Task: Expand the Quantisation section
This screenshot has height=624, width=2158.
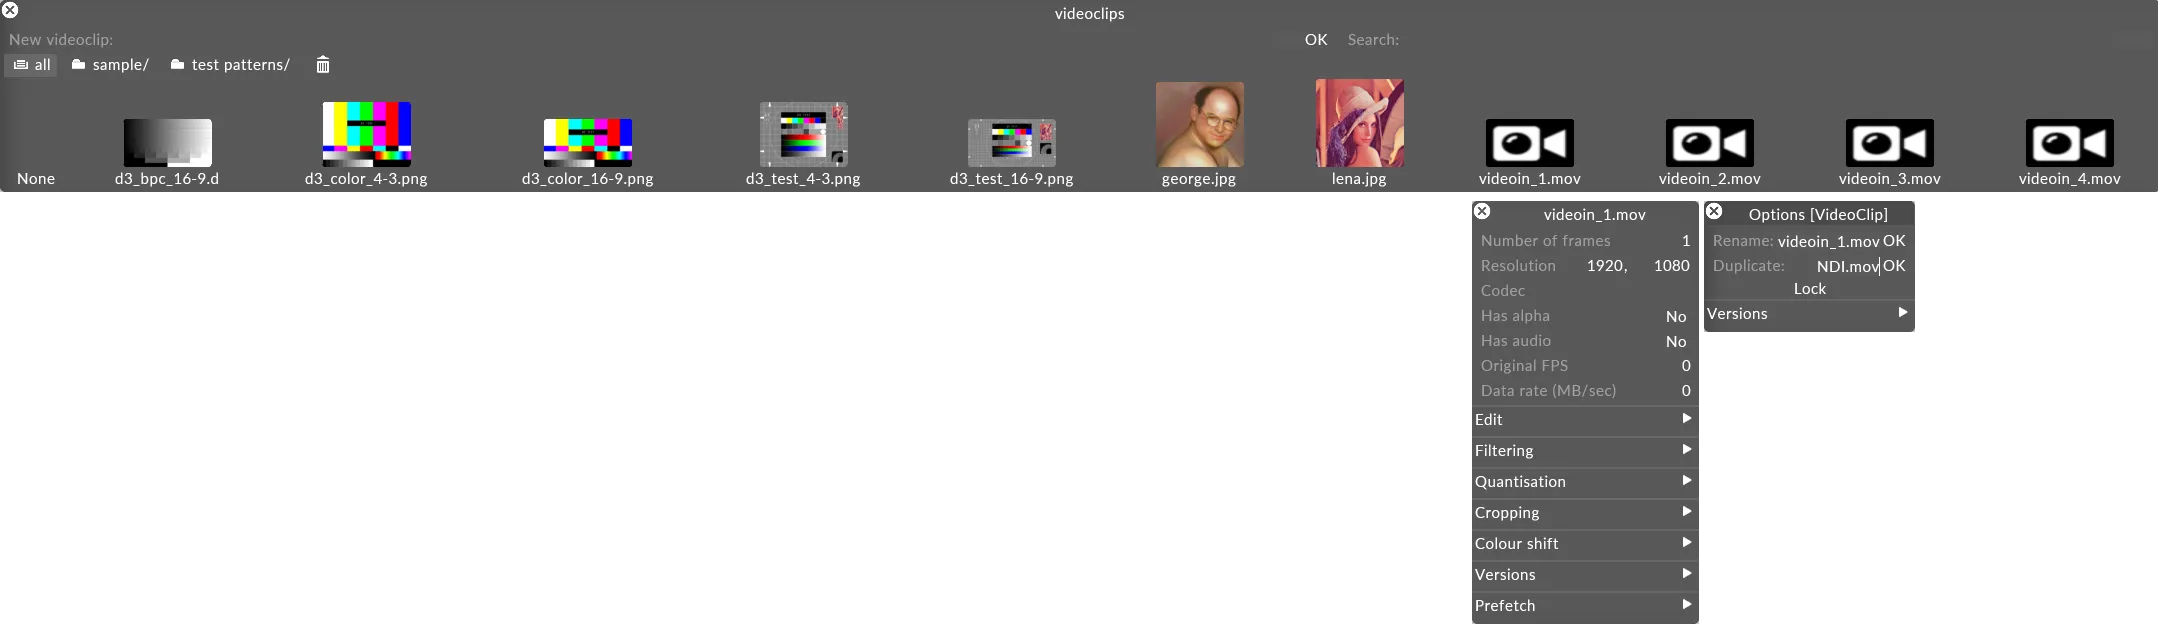Action: (1585, 482)
